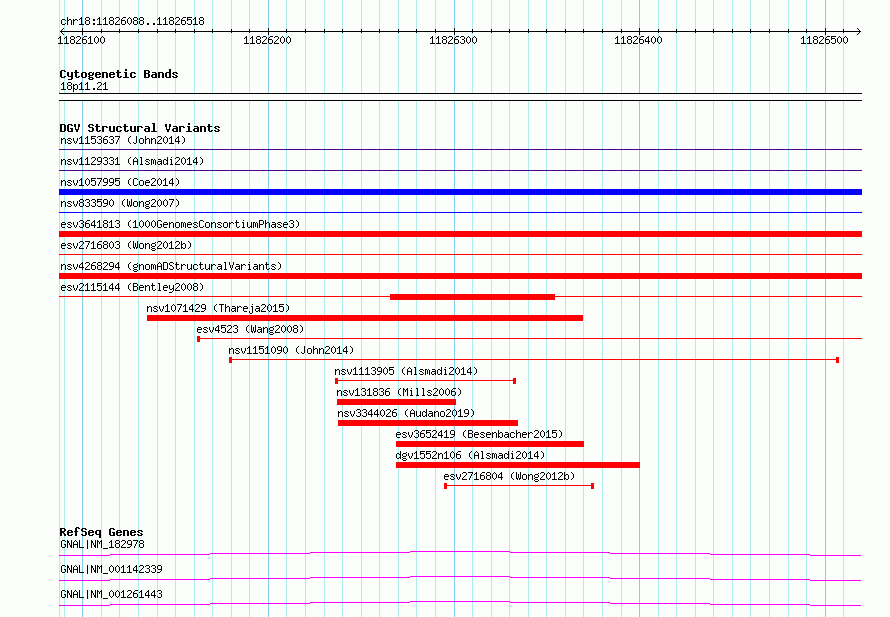Select esv3652419 (Besenbacher2015) variant label
The image size is (890, 617).
479,434
